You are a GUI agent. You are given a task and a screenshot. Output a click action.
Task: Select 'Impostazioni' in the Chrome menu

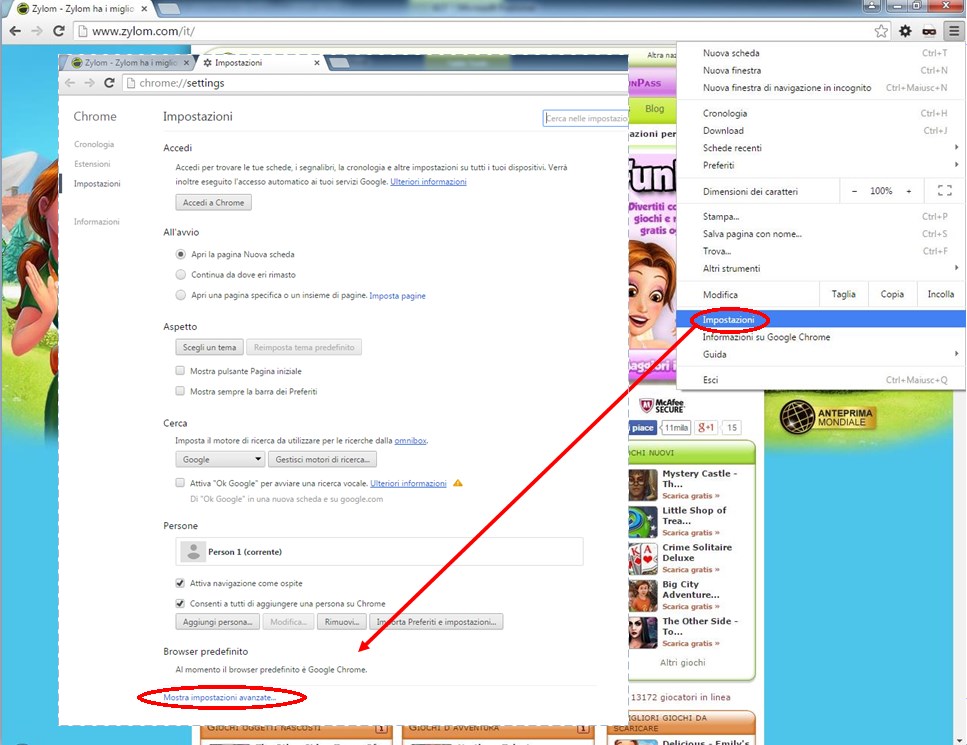pos(728,320)
